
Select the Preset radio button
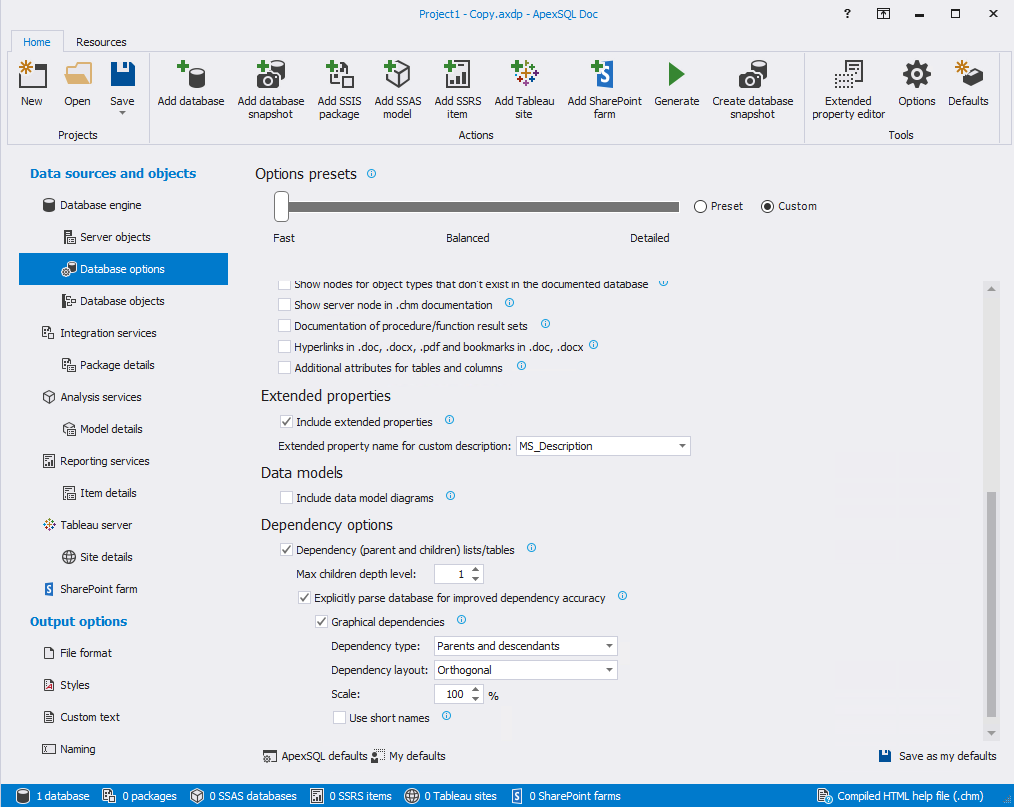point(700,206)
